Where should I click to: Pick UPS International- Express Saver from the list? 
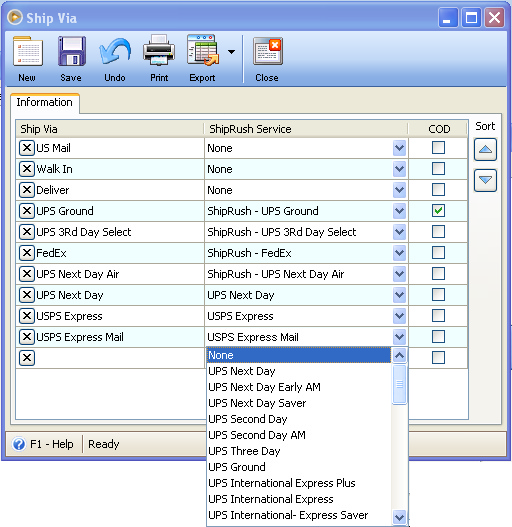point(299,515)
